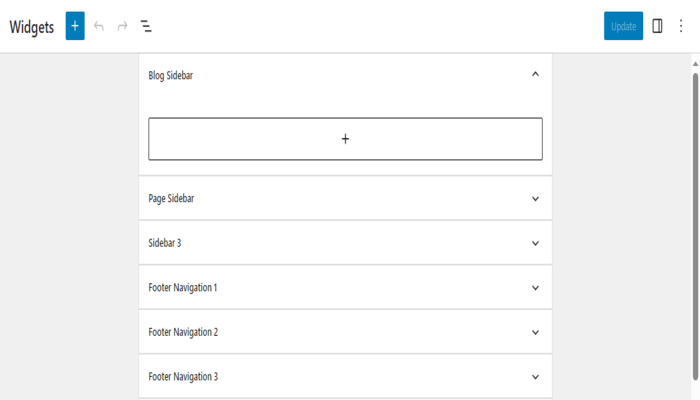Expand the Footer Navigation 1 chevron
700x400 pixels.
(535, 288)
